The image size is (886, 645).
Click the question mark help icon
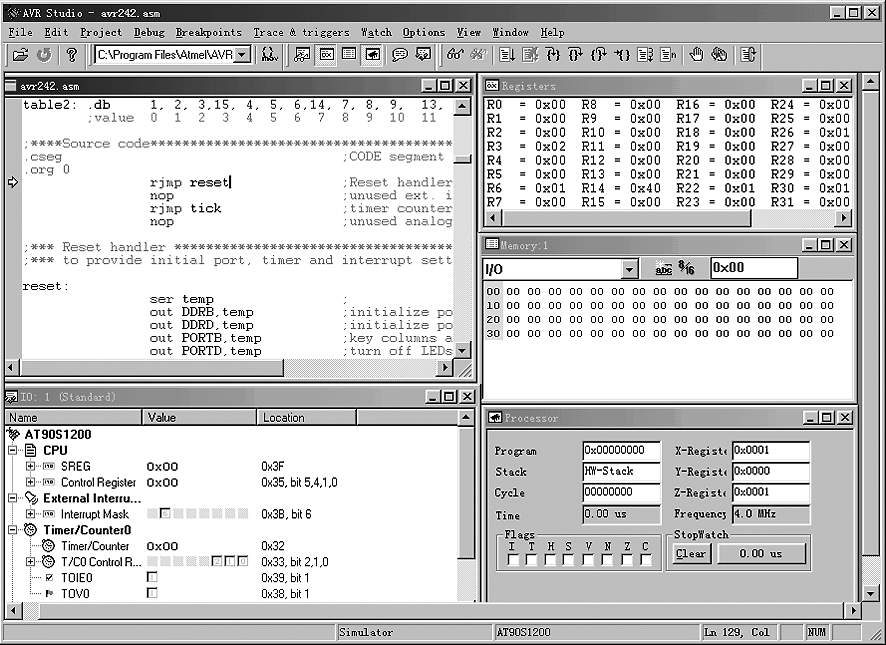point(71,55)
